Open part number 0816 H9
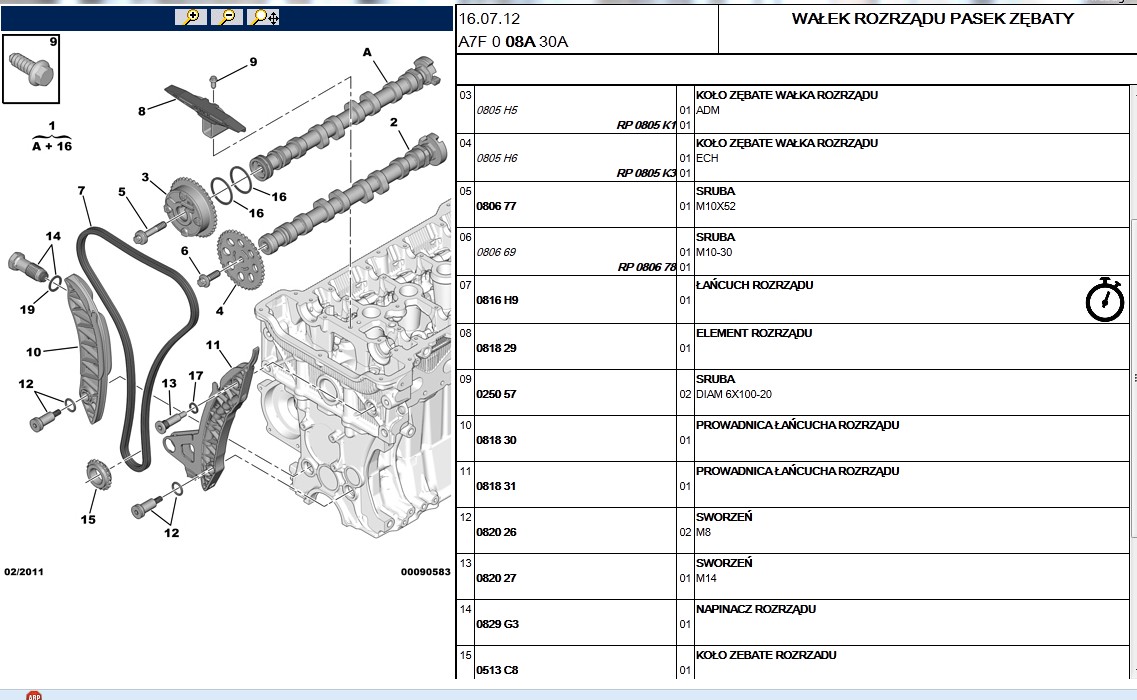The height and width of the screenshot is (700, 1137). pyautogui.click(x=496, y=300)
